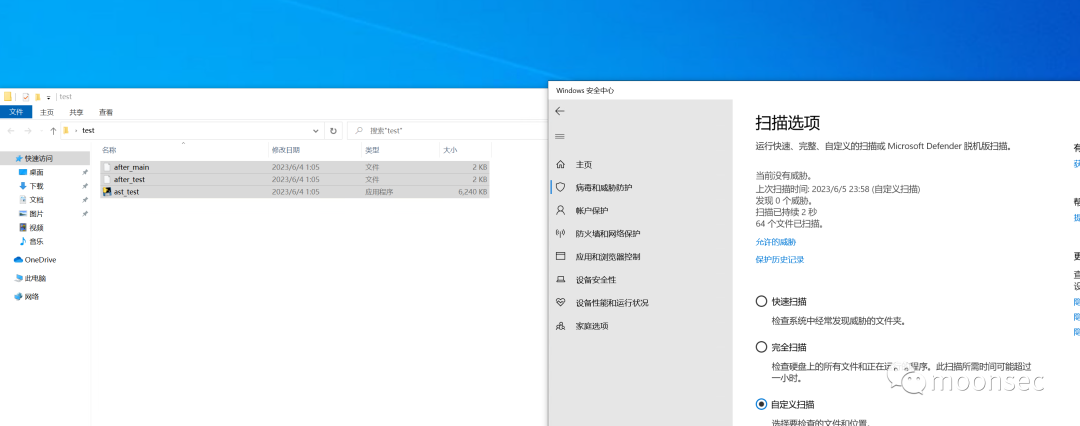Open 设备安全性 in Security sidebar
This screenshot has width=1080, height=426.
(596, 280)
